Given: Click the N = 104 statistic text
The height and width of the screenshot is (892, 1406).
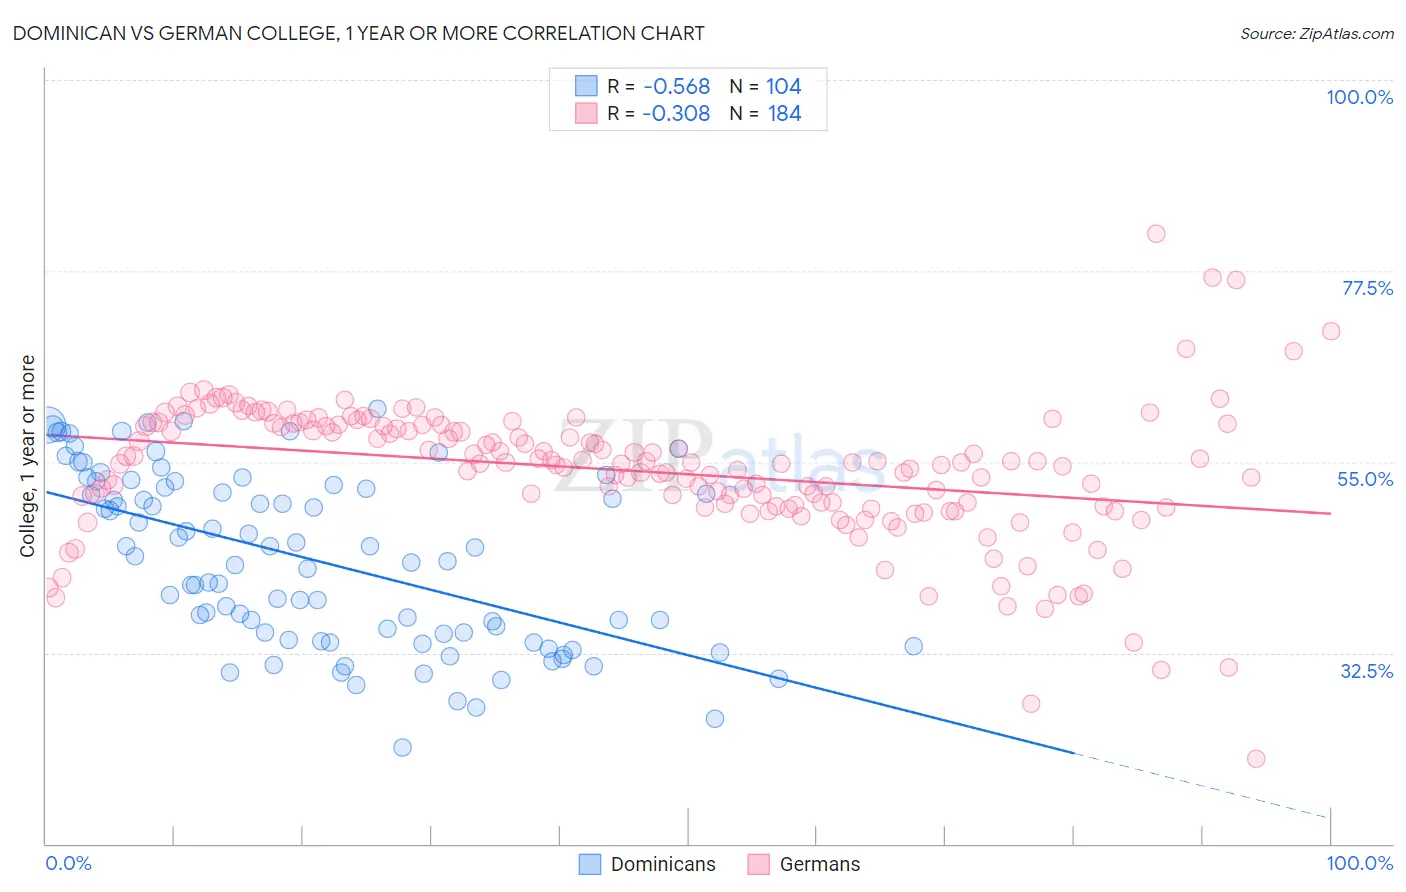Looking at the screenshot, I should coord(765,86).
